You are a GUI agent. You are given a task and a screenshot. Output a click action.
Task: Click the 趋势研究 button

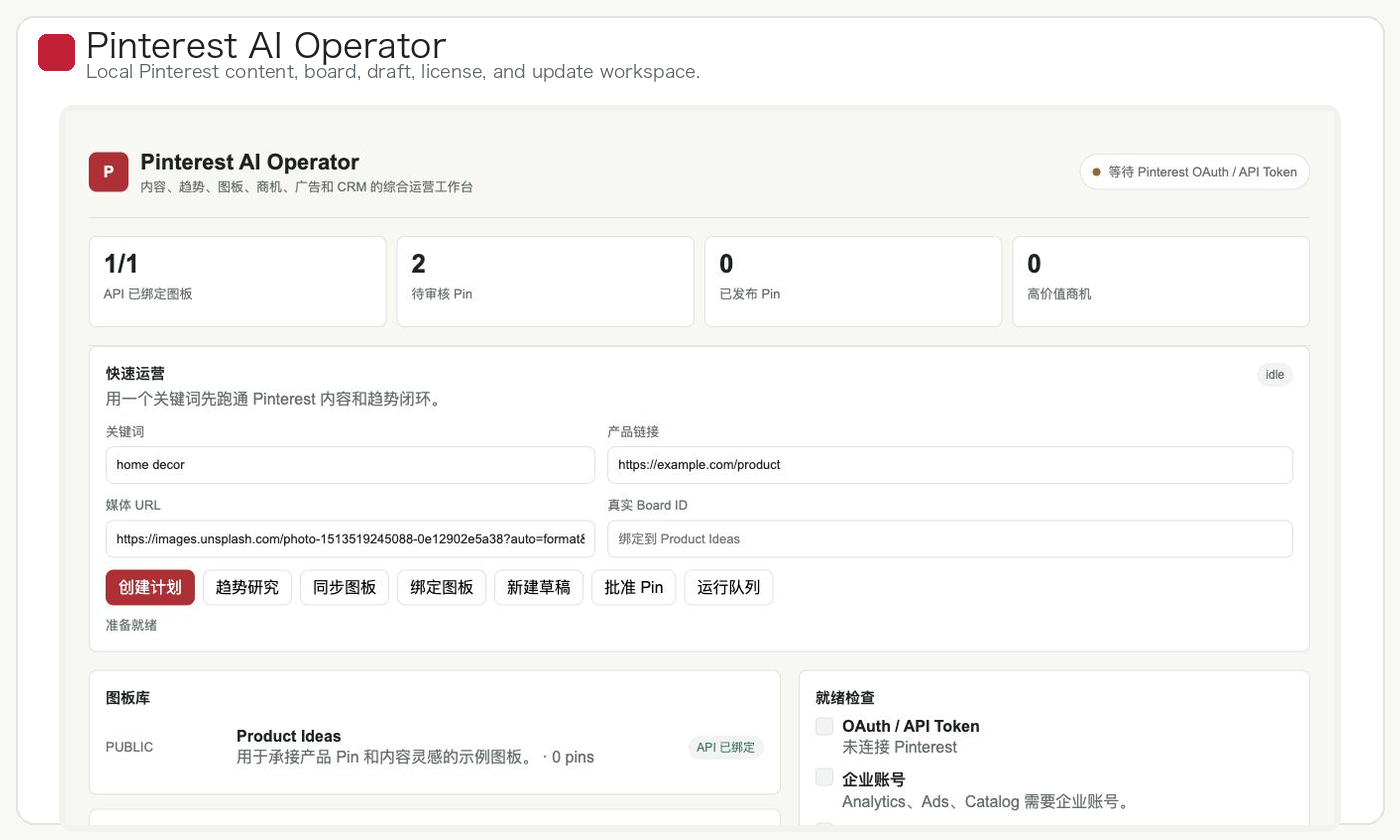247,587
